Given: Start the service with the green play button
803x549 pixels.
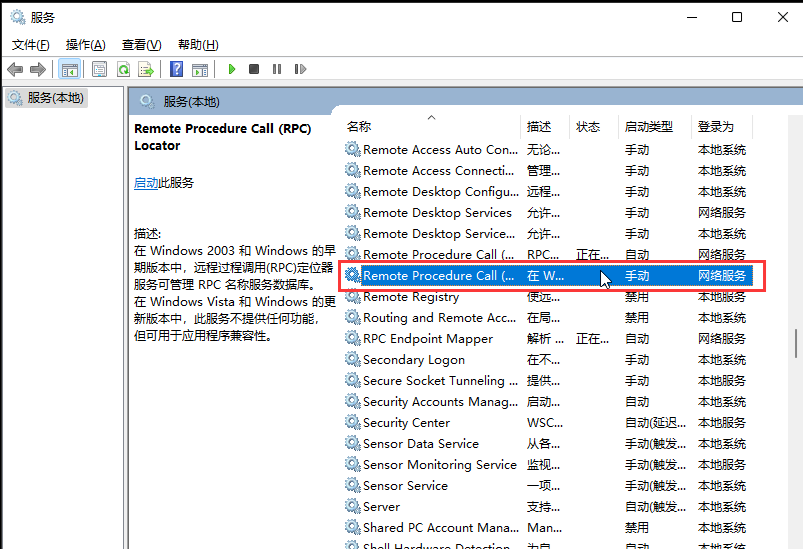Looking at the screenshot, I should coord(232,69).
